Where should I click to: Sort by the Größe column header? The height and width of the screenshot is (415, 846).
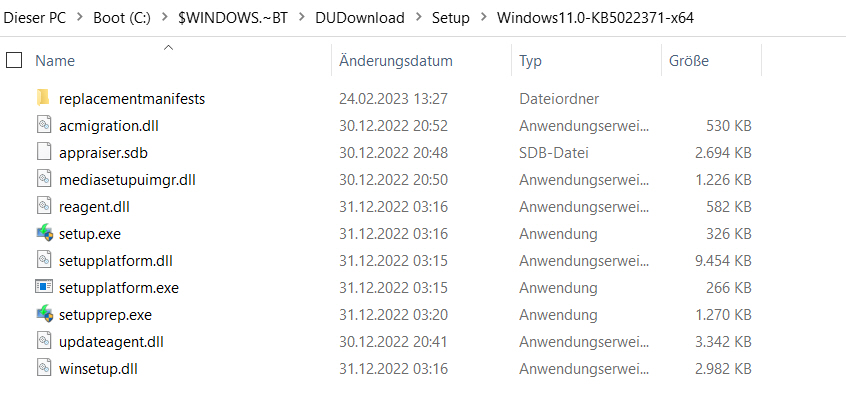(688, 60)
